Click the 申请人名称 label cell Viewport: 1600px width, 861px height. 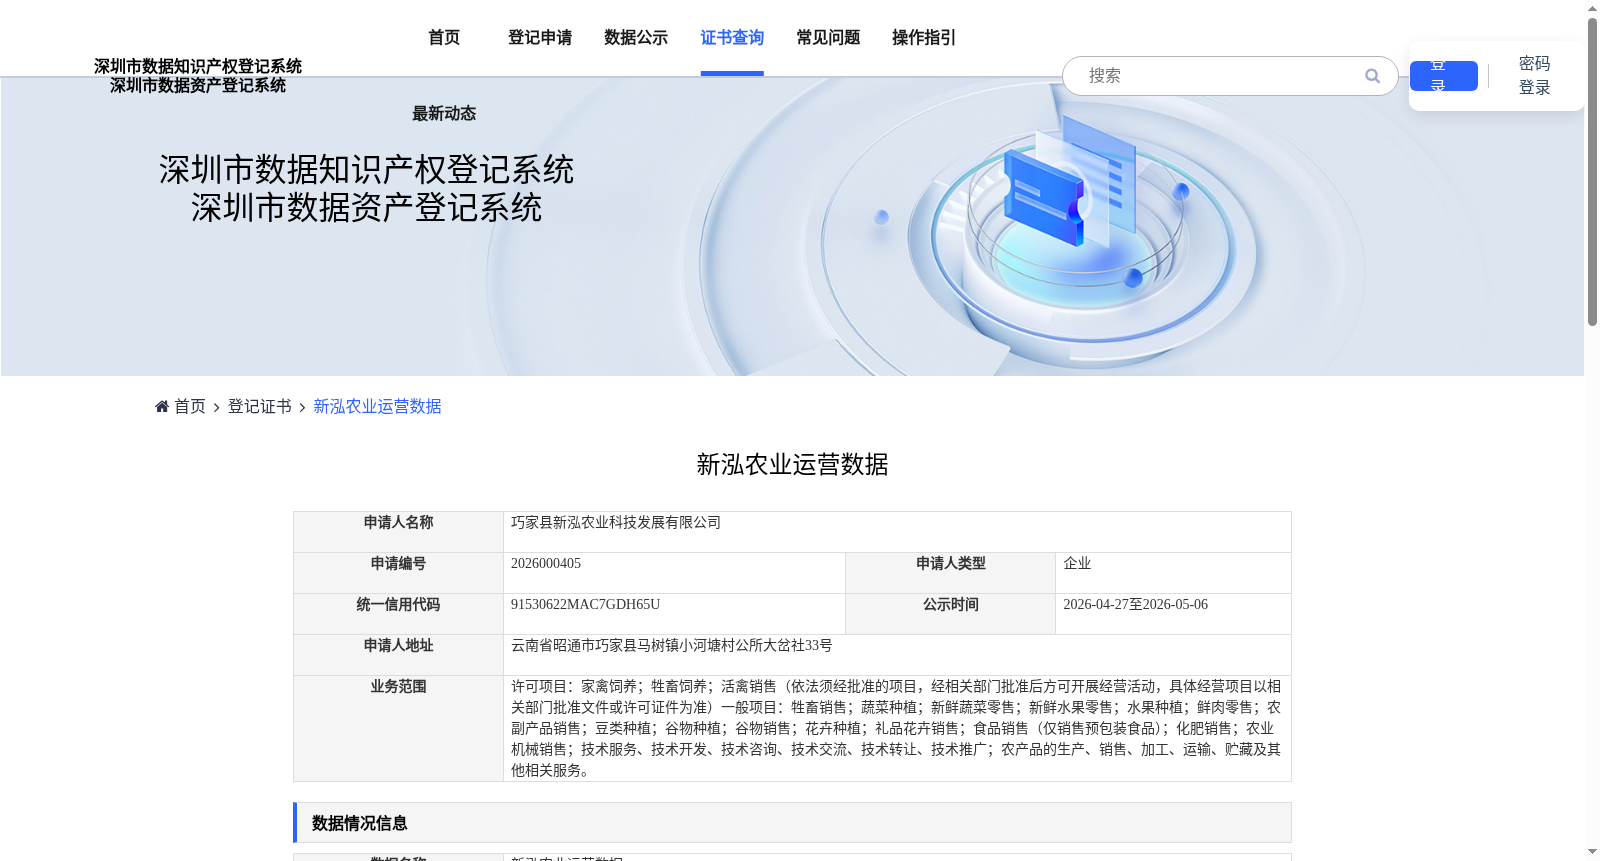[x=398, y=532]
